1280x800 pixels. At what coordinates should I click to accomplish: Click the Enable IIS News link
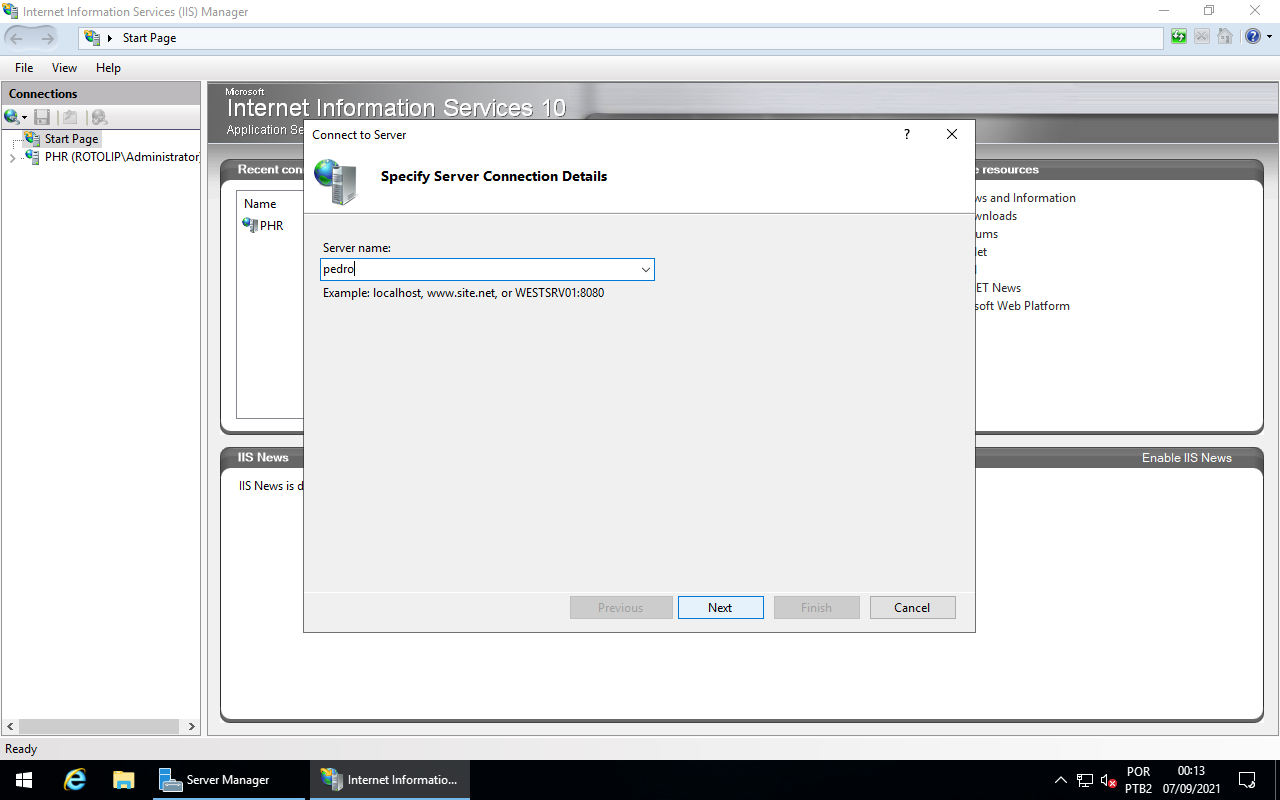[x=1187, y=457]
